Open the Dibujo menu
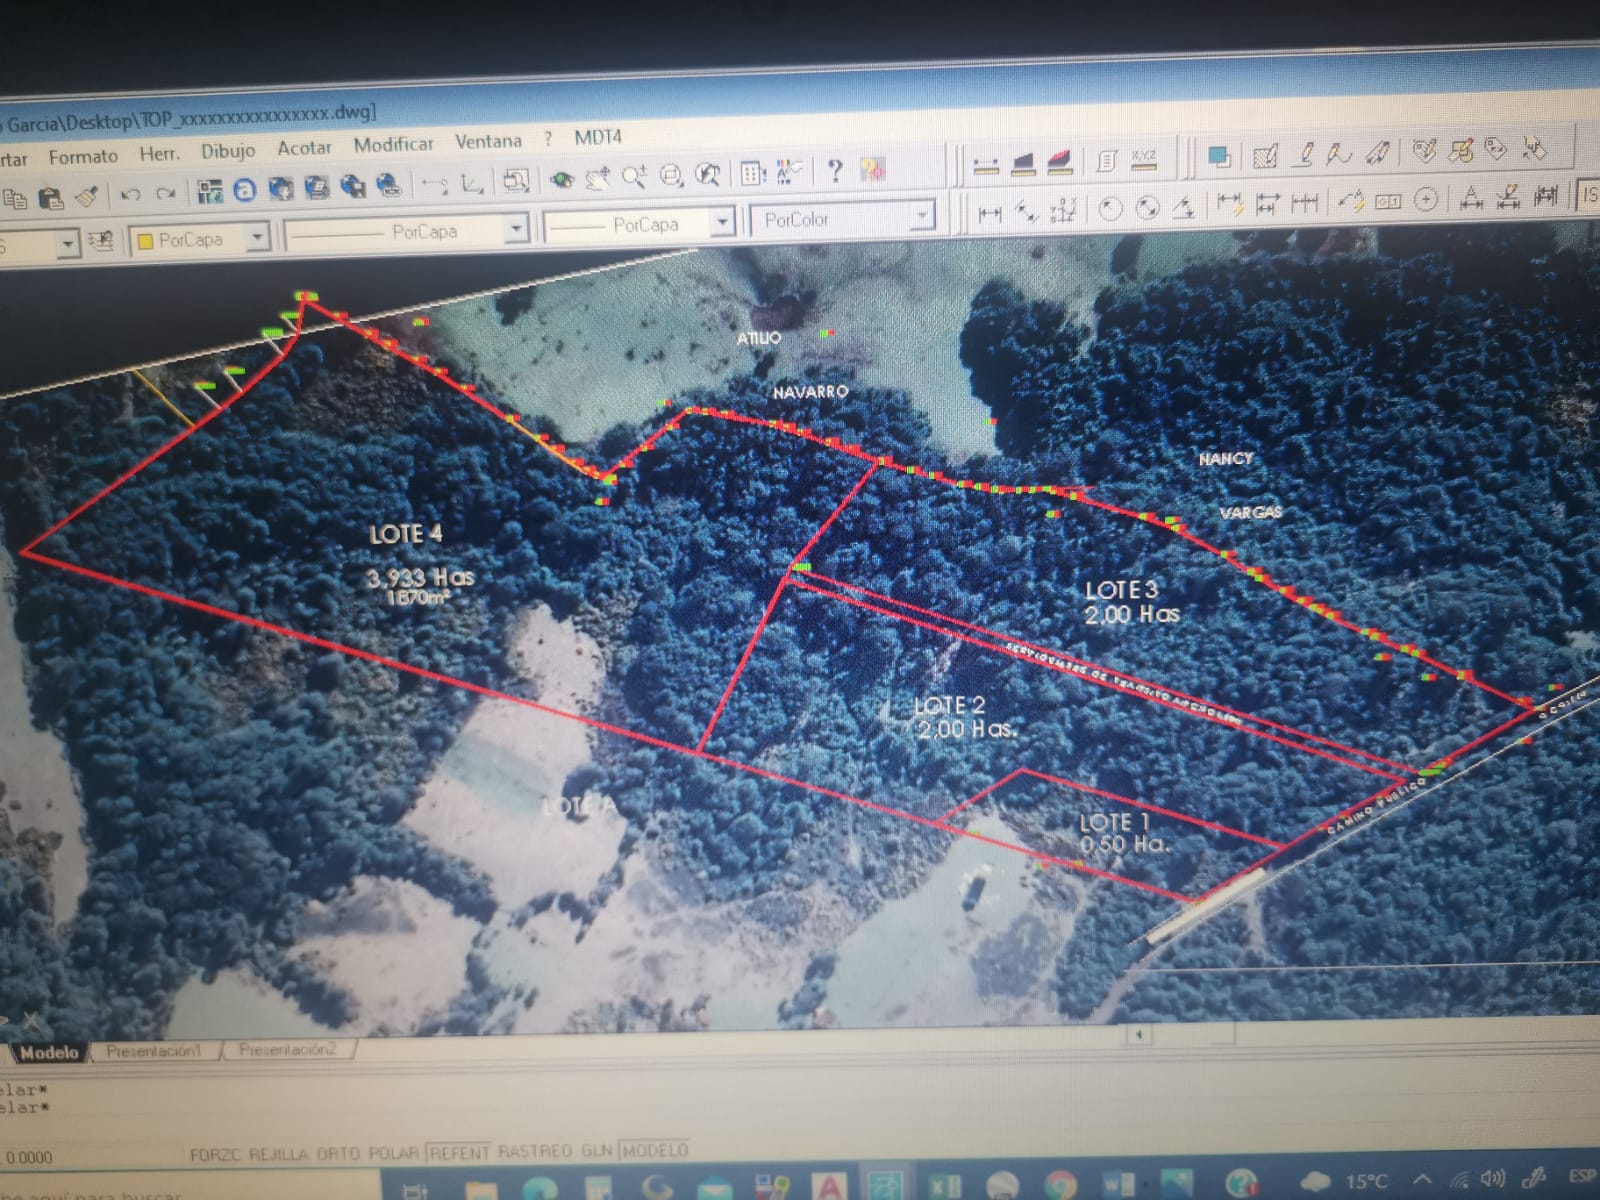1600x1200 pixels. coord(228,150)
